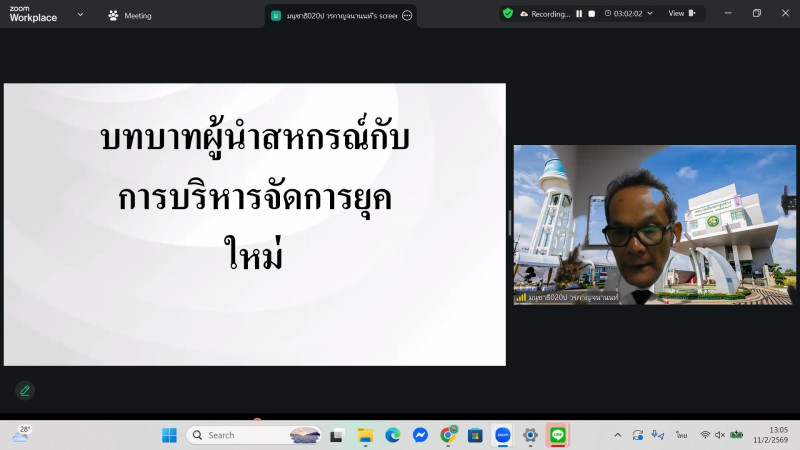The width and height of the screenshot is (800, 450).
Task: Open the View layout menu
Action: pos(682,14)
